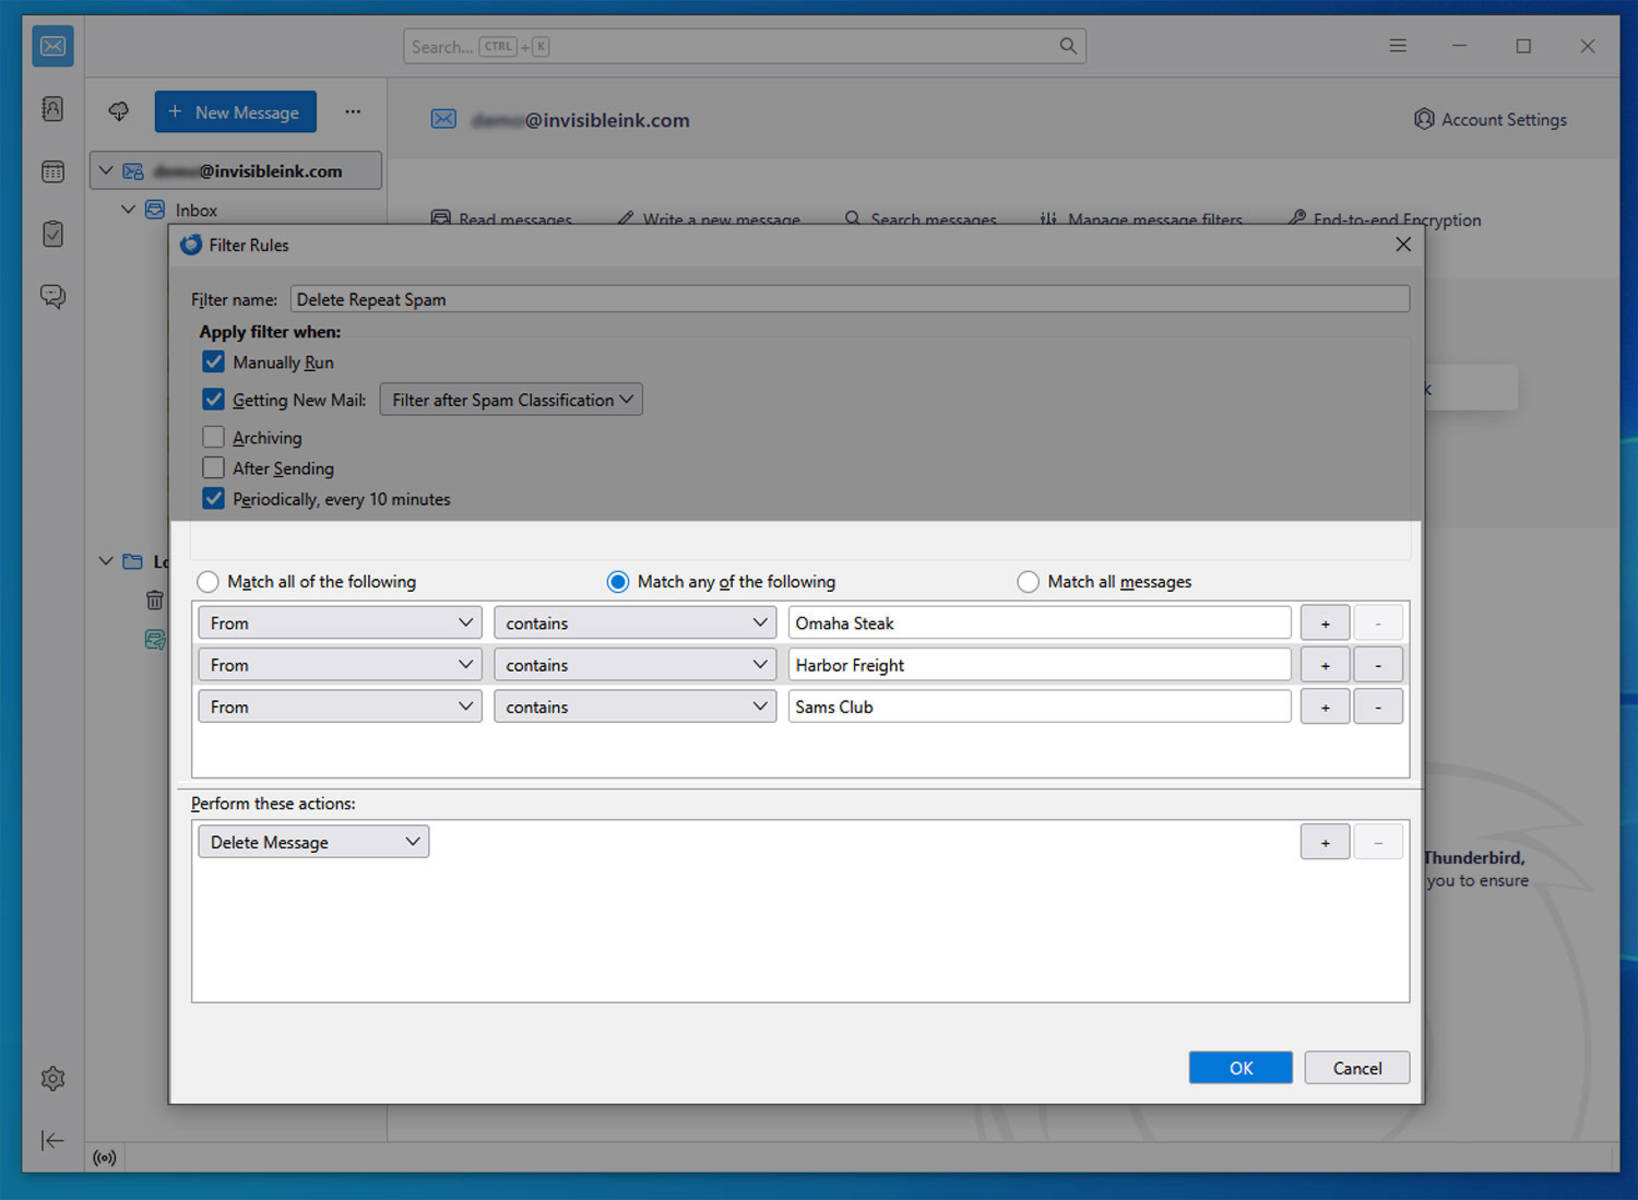Image resolution: width=1638 pixels, height=1200 pixels.
Task: Select Match all messages option
Action: 1028,582
